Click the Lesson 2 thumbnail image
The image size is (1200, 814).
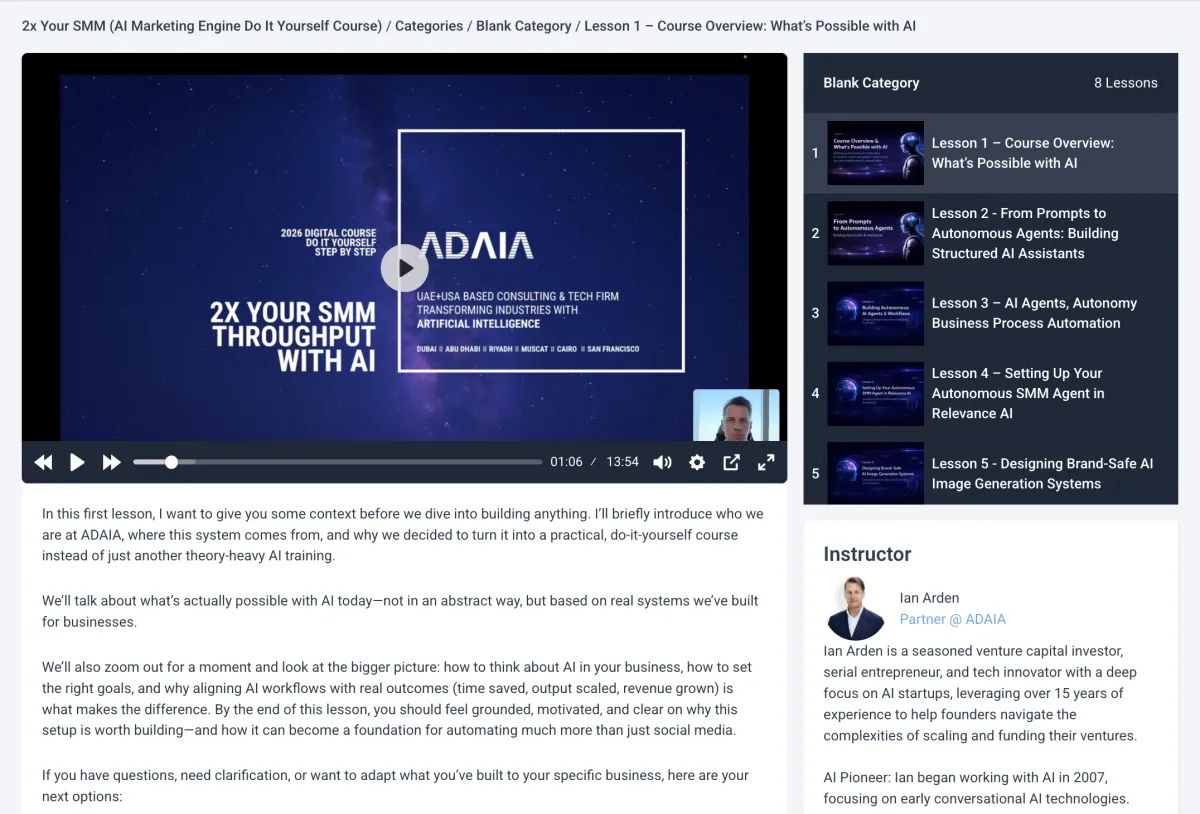875,233
